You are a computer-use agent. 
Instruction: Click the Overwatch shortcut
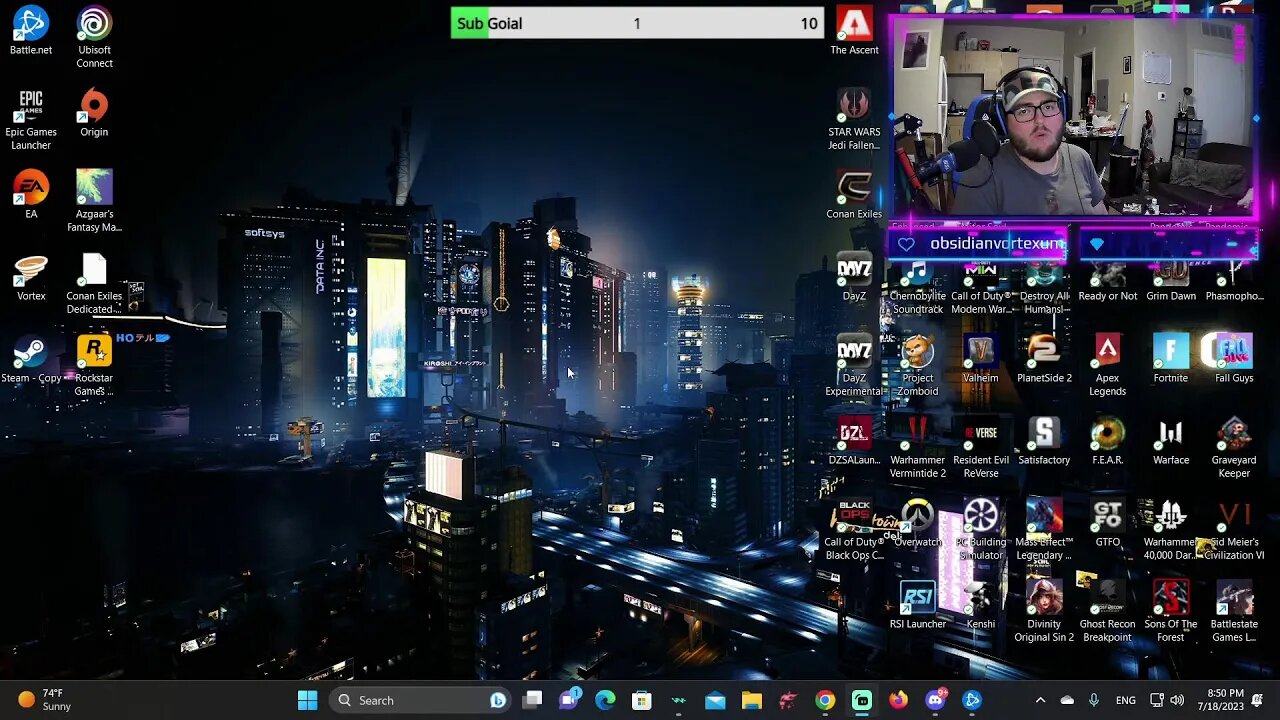(917, 523)
